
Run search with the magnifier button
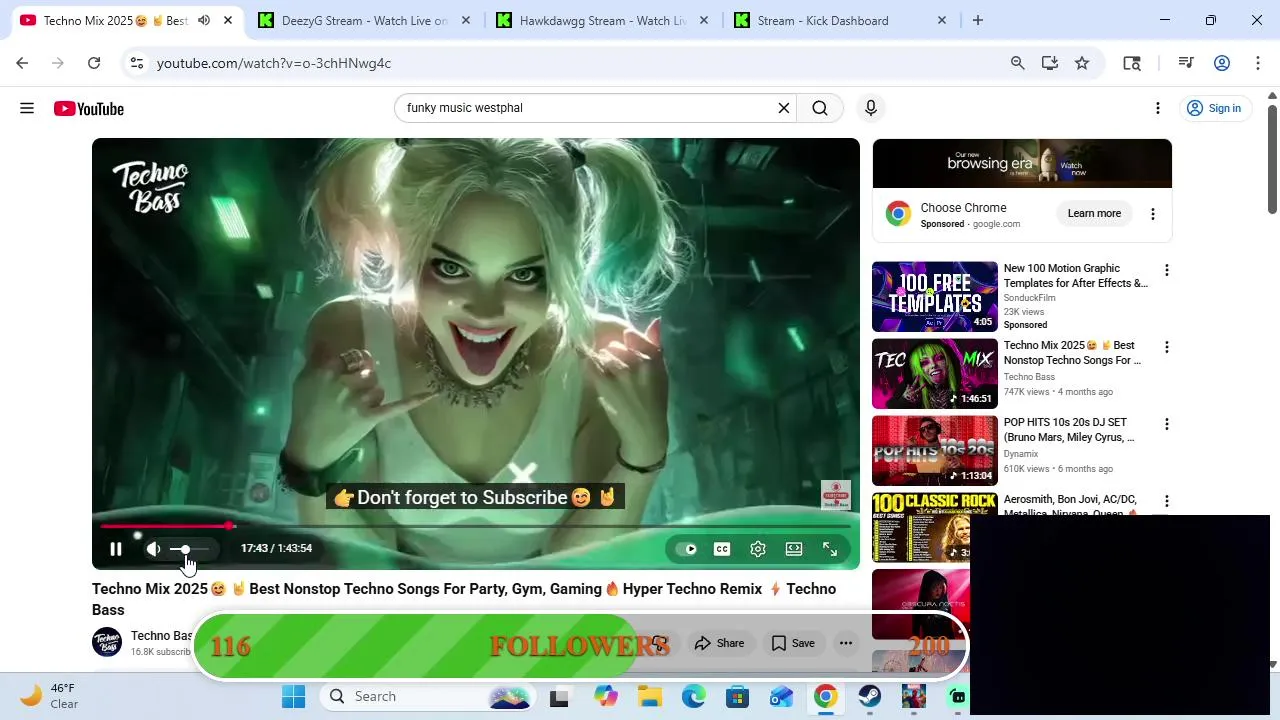820,108
